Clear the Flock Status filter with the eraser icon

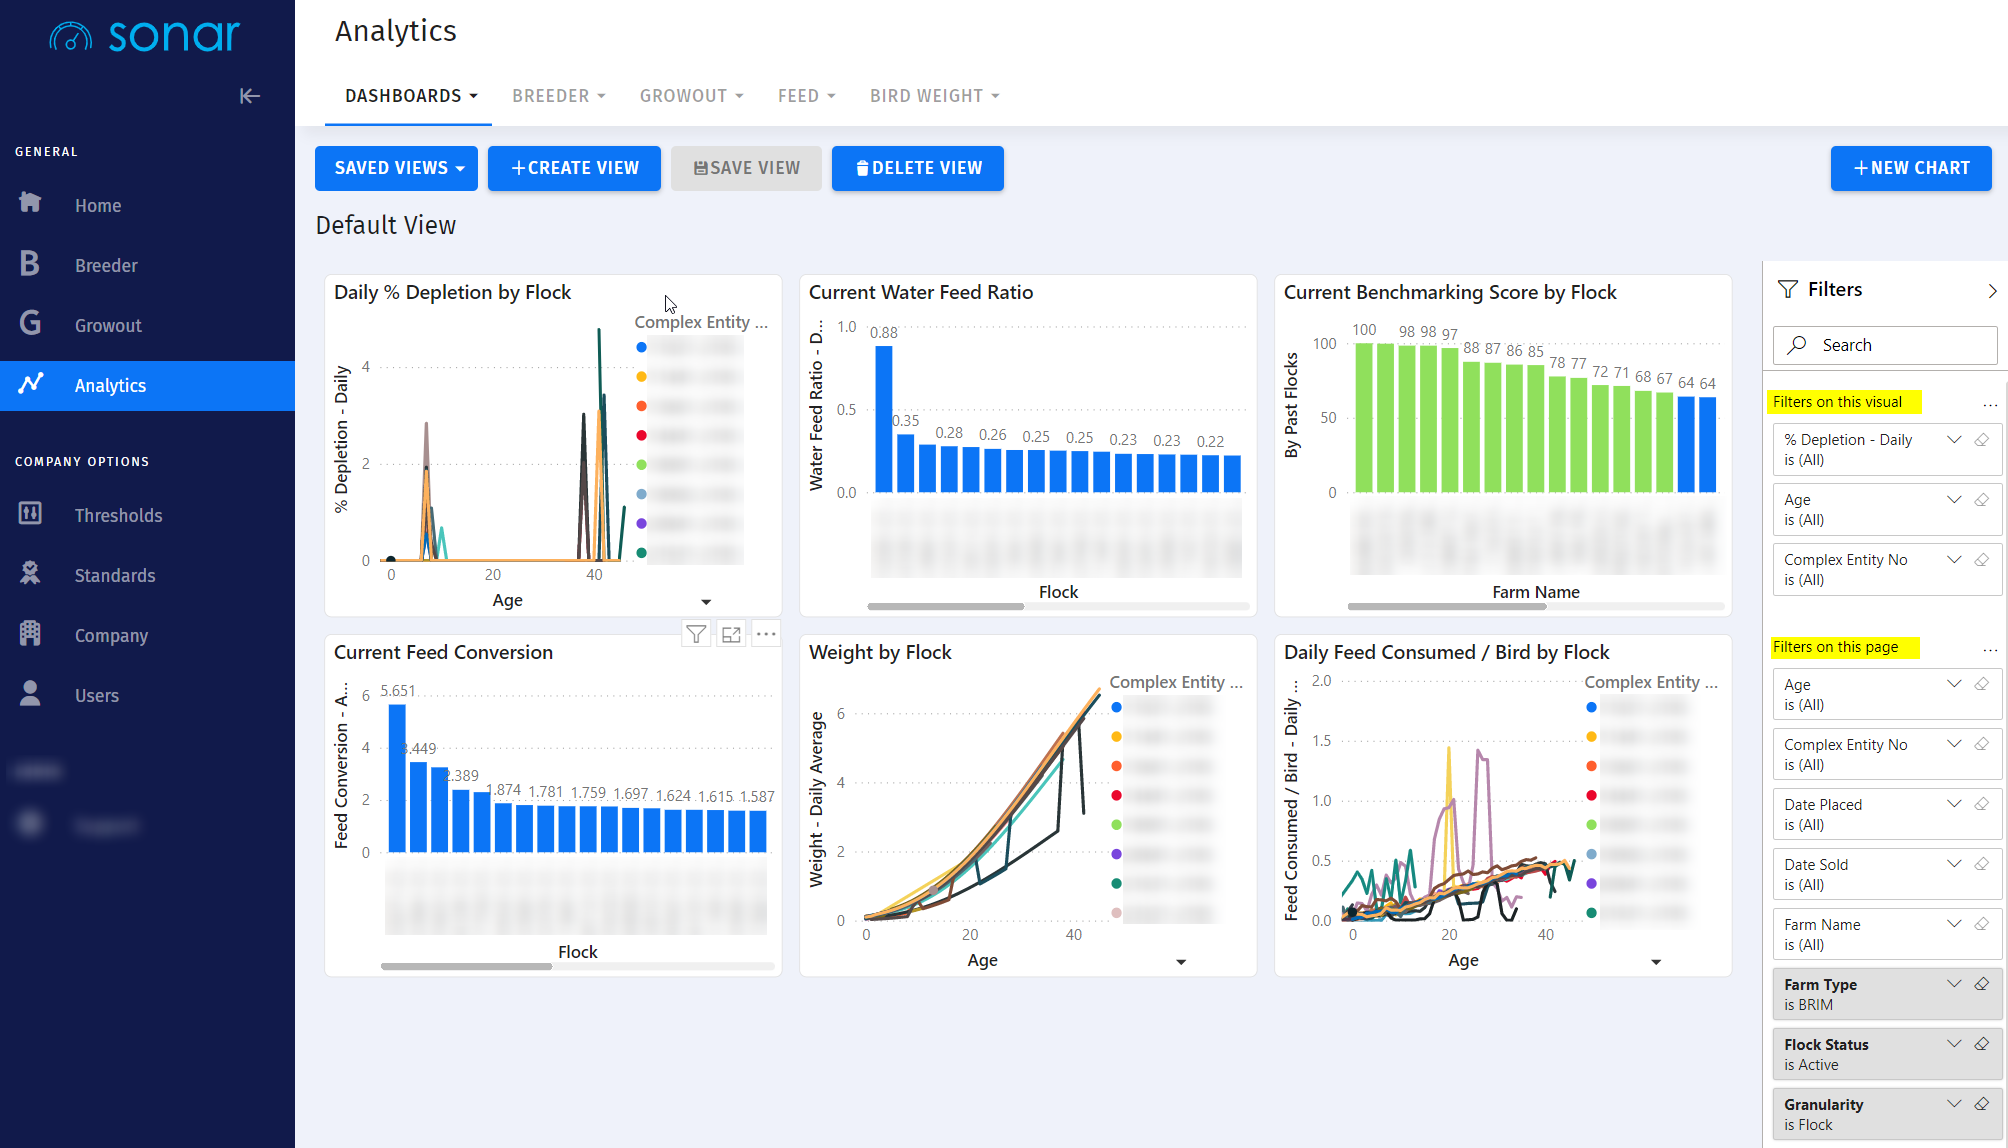1982,1044
